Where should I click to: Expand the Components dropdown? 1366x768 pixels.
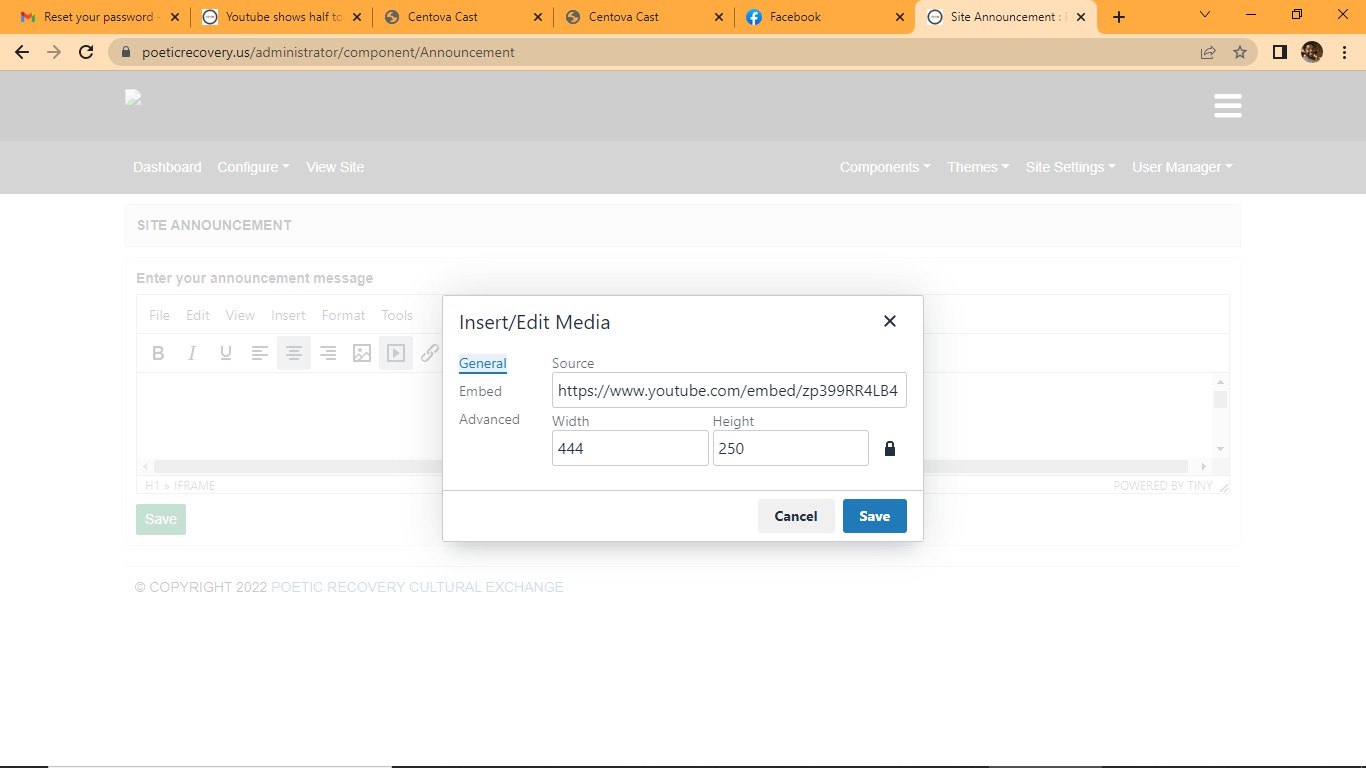click(x=884, y=167)
